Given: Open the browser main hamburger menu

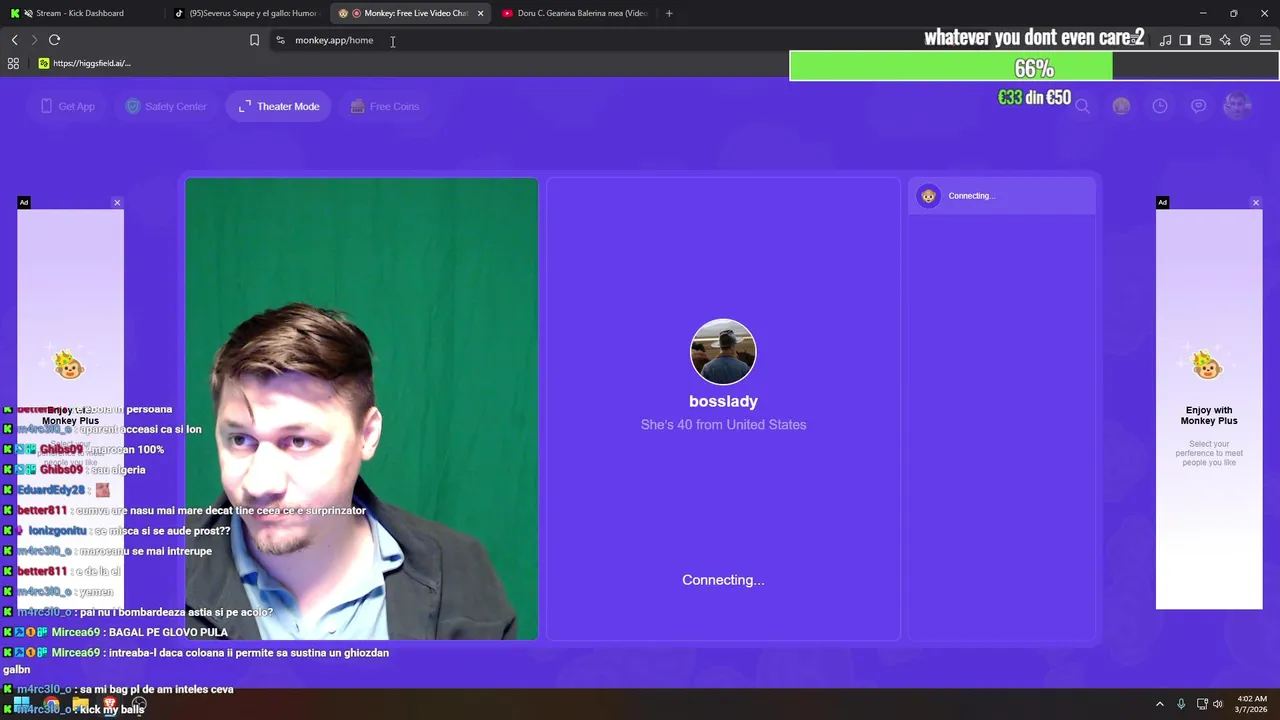Looking at the screenshot, I should point(1265,40).
